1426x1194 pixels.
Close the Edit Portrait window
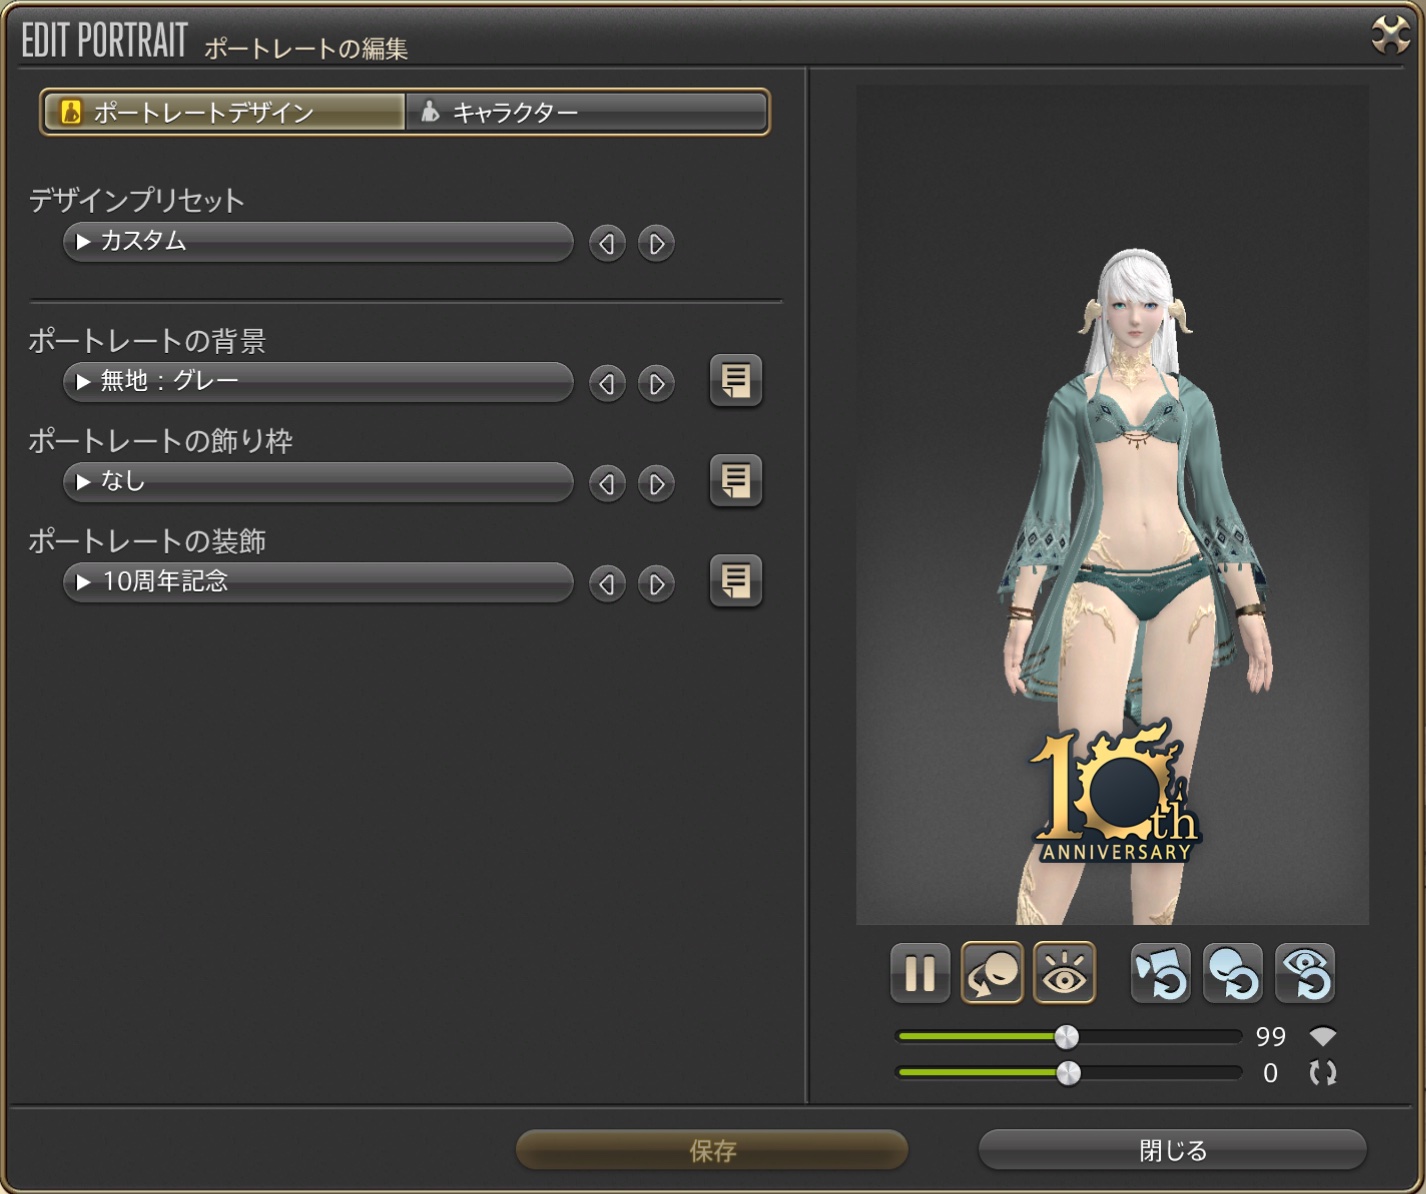1390,36
